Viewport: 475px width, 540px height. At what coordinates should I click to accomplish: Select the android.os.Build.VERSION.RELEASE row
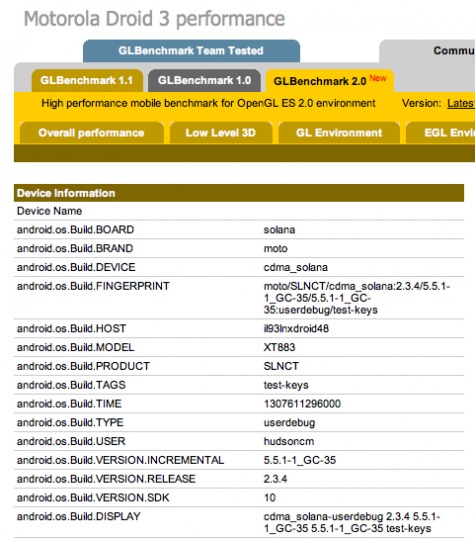(239, 479)
